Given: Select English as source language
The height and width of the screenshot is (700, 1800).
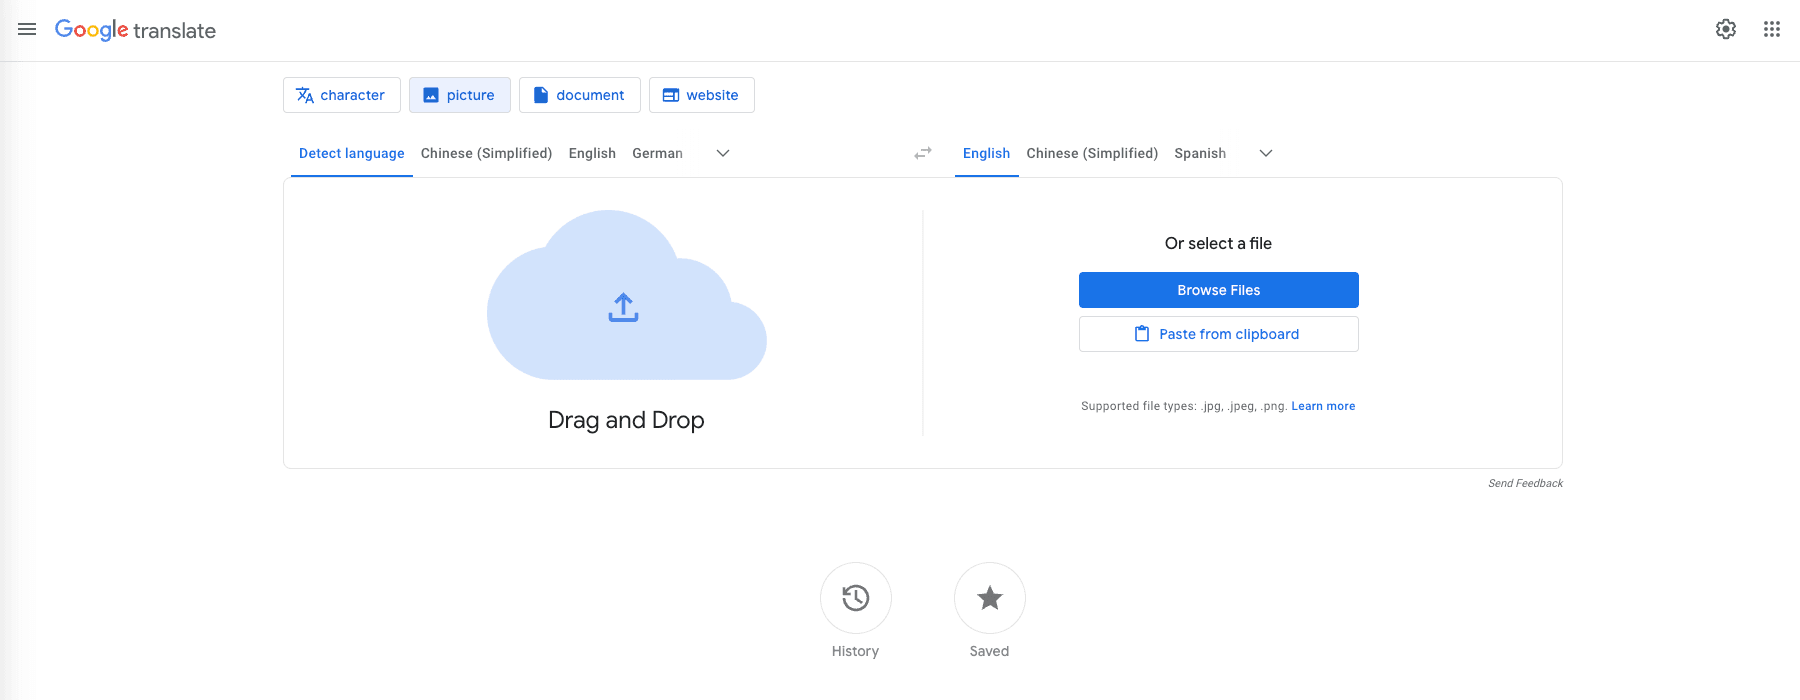Looking at the screenshot, I should [592, 153].
